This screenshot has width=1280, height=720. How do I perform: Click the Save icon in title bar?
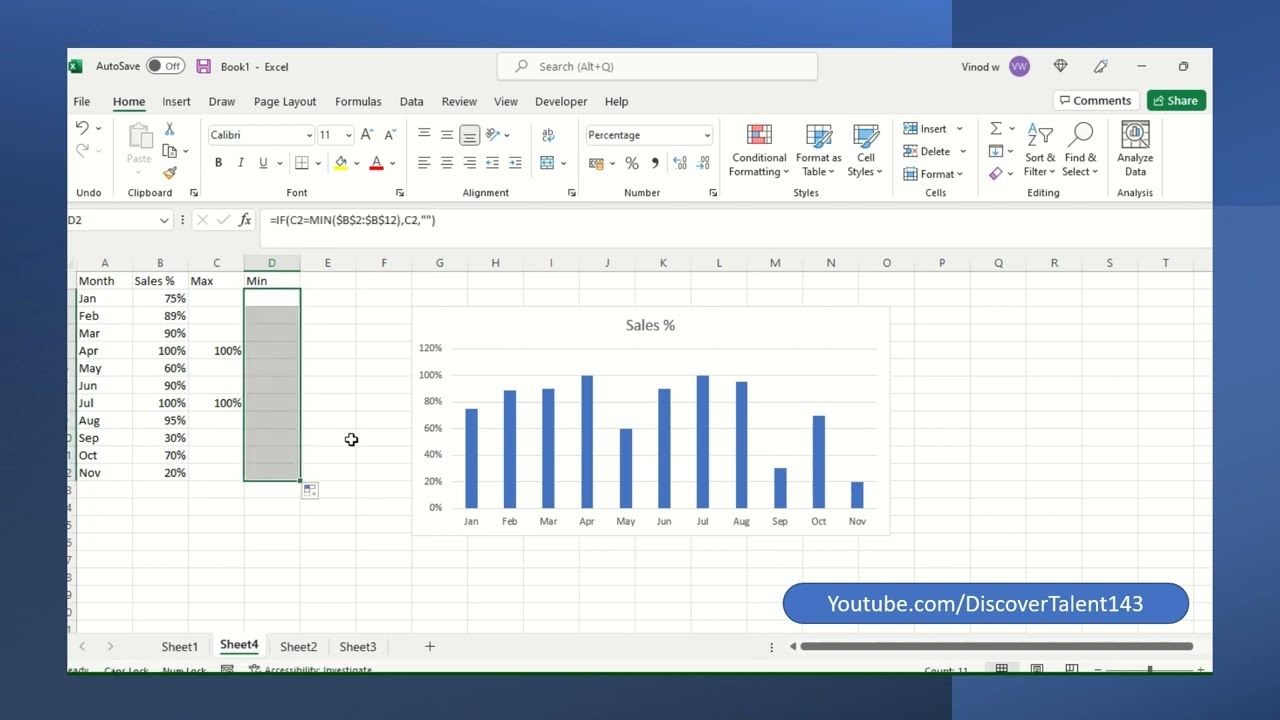[x=203, y=66]
